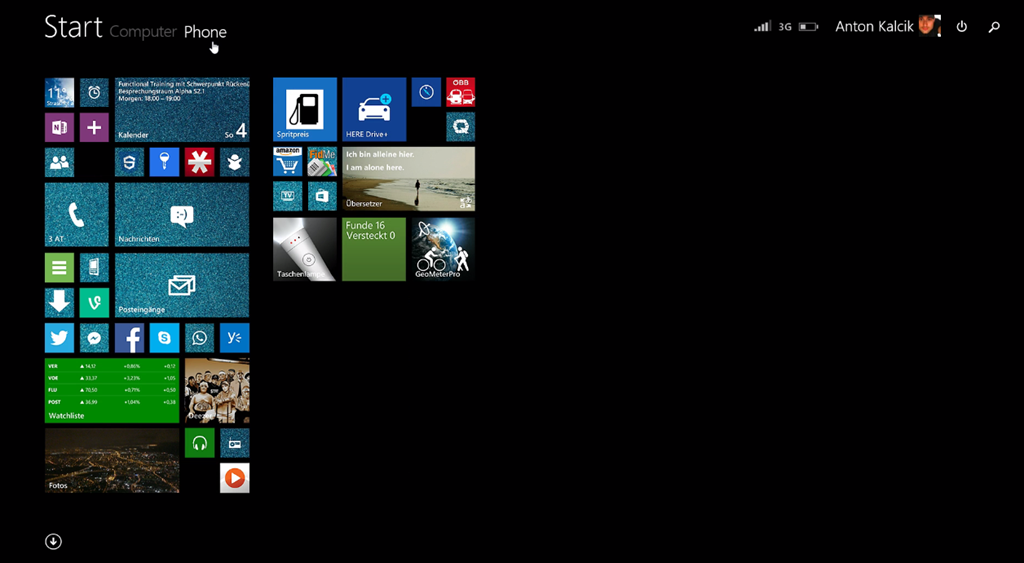Open search with the magnifier icon
Image resolution: width=1024 pixels, height=563 pixels.
click(994, 27)
